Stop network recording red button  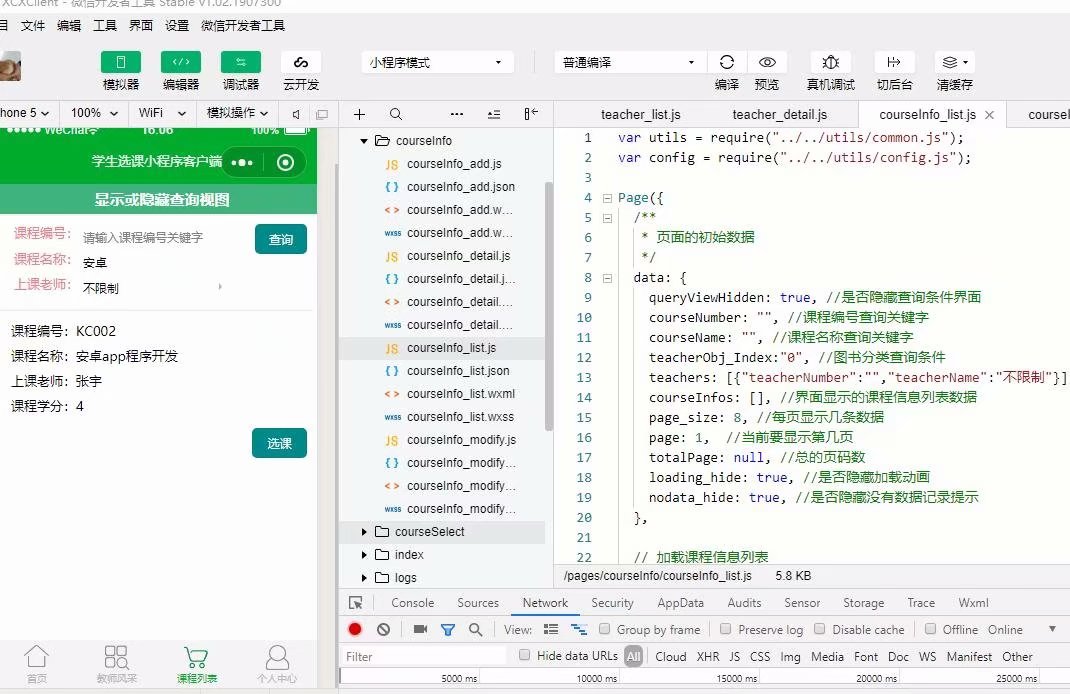[x=355, y=629]
